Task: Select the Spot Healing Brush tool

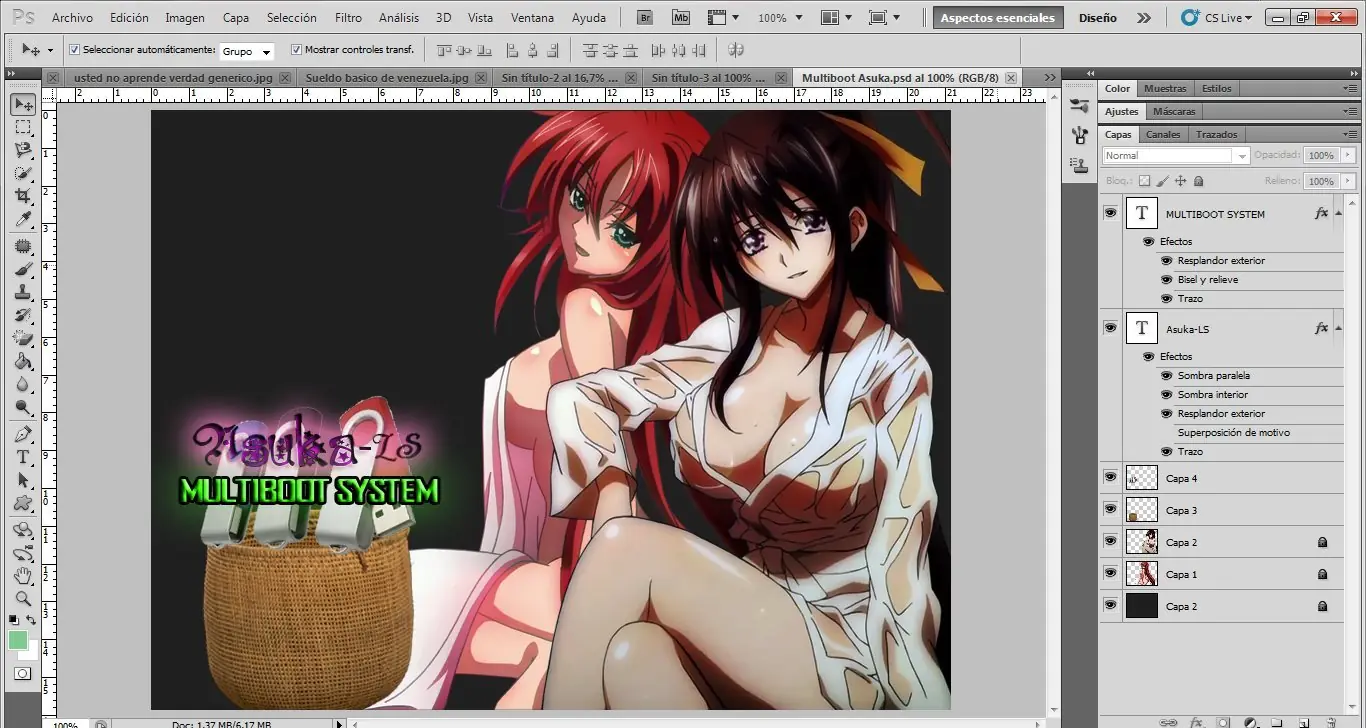Action: click(23, 246)
